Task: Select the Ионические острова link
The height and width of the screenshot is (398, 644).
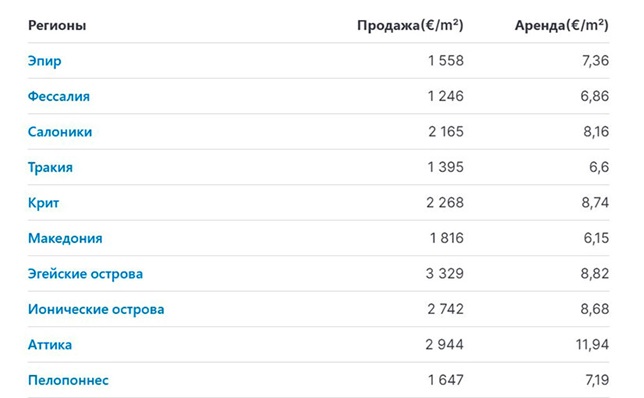Action: [96, 309]
